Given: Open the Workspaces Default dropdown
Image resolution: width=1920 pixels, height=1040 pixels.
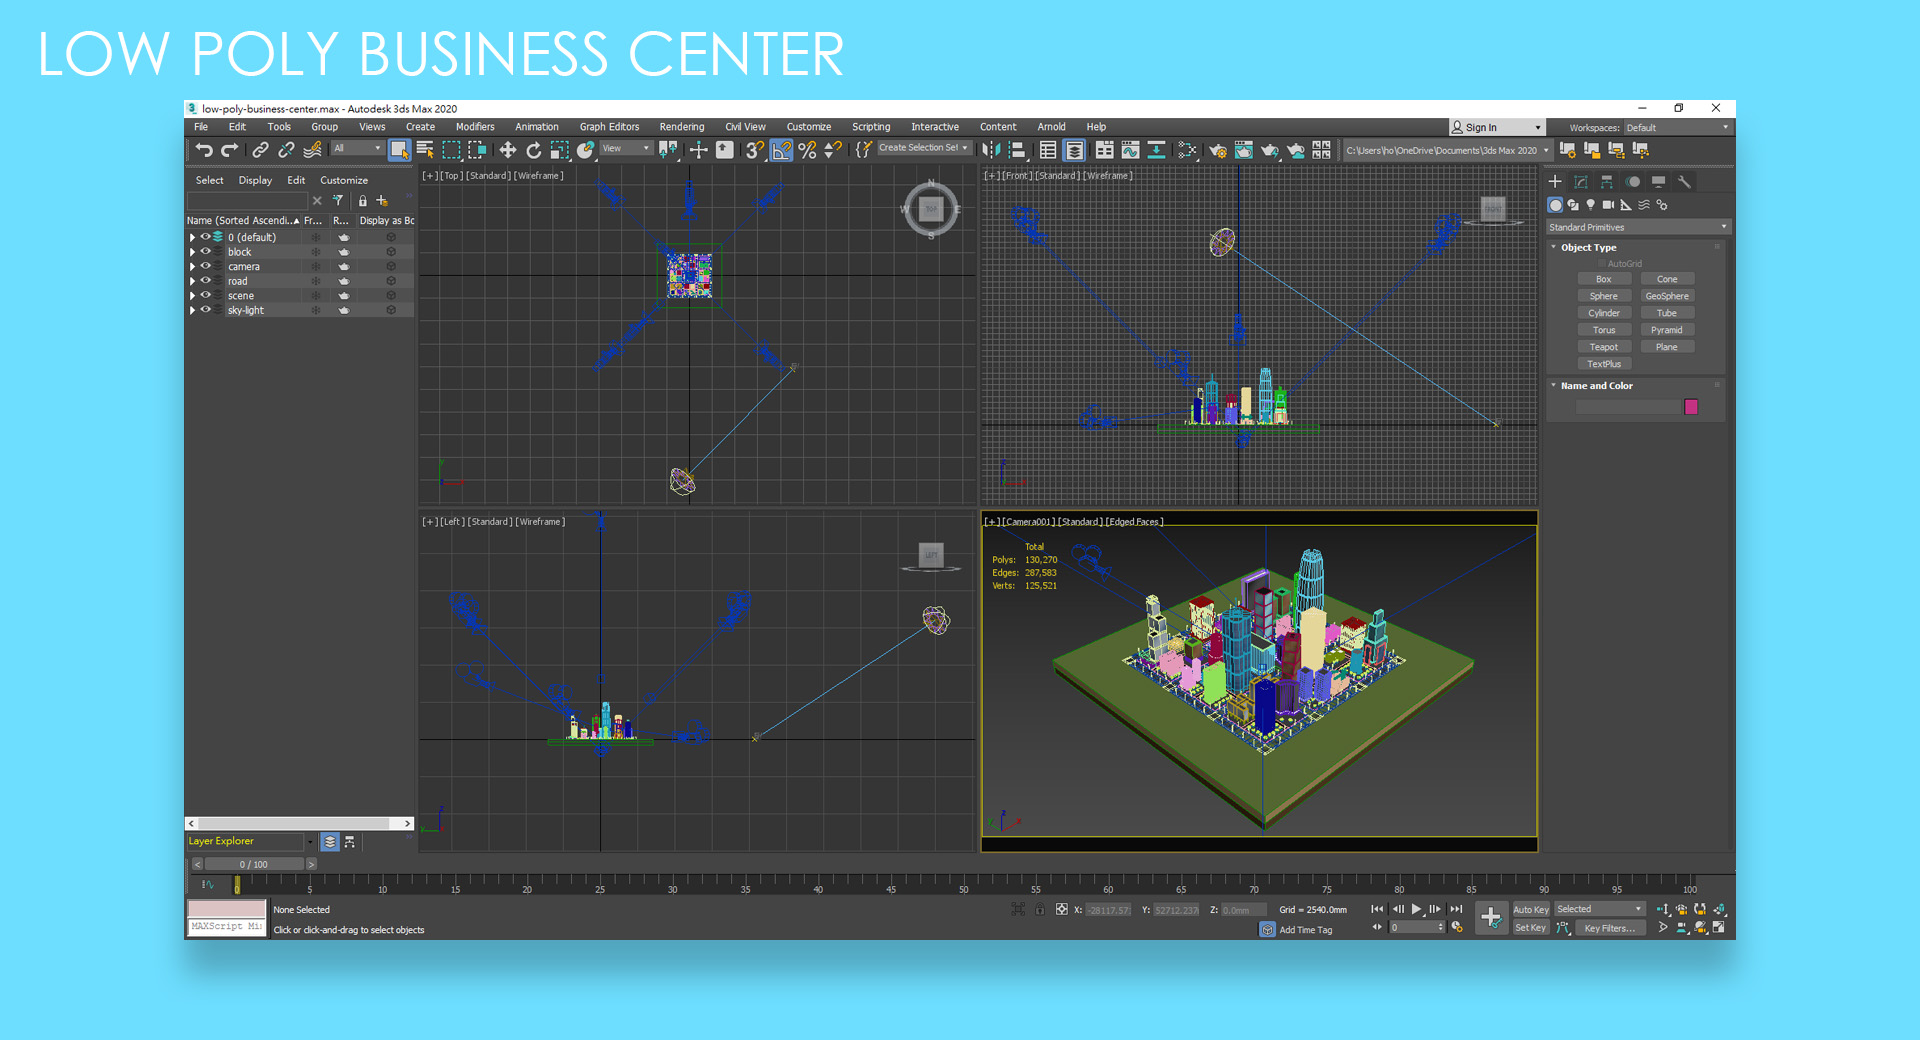Looking at the screenshot, I should 1677,128.
